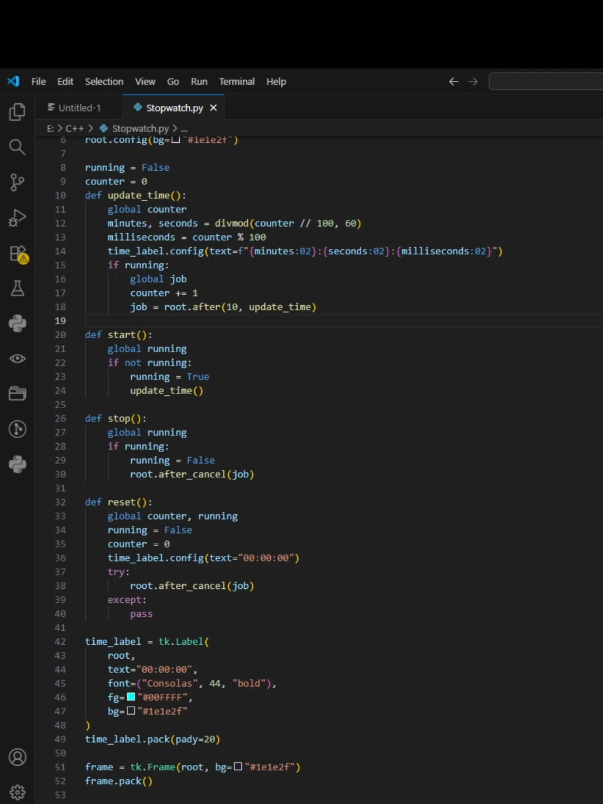Viewport: 603px width, 804px height.
Task: Click "job = root.after(10, update_time)"
Action: click(223, 307)
